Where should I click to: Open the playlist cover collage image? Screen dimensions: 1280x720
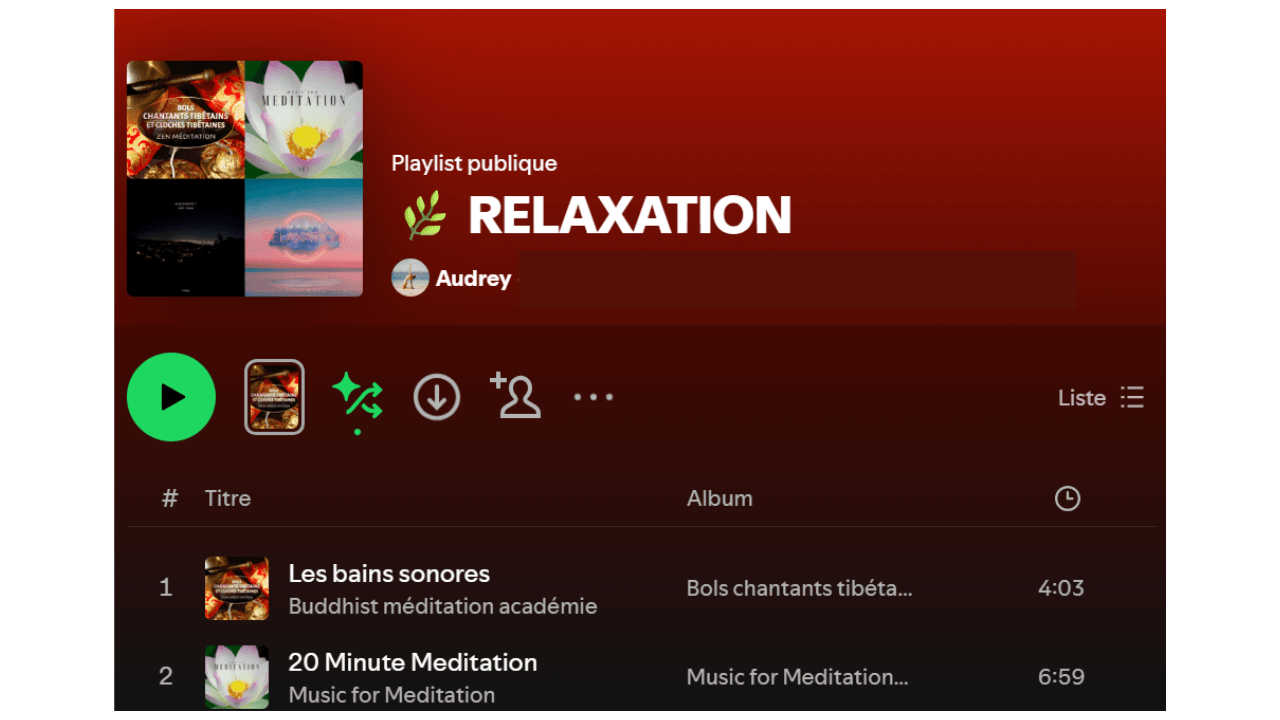(245, 179)
